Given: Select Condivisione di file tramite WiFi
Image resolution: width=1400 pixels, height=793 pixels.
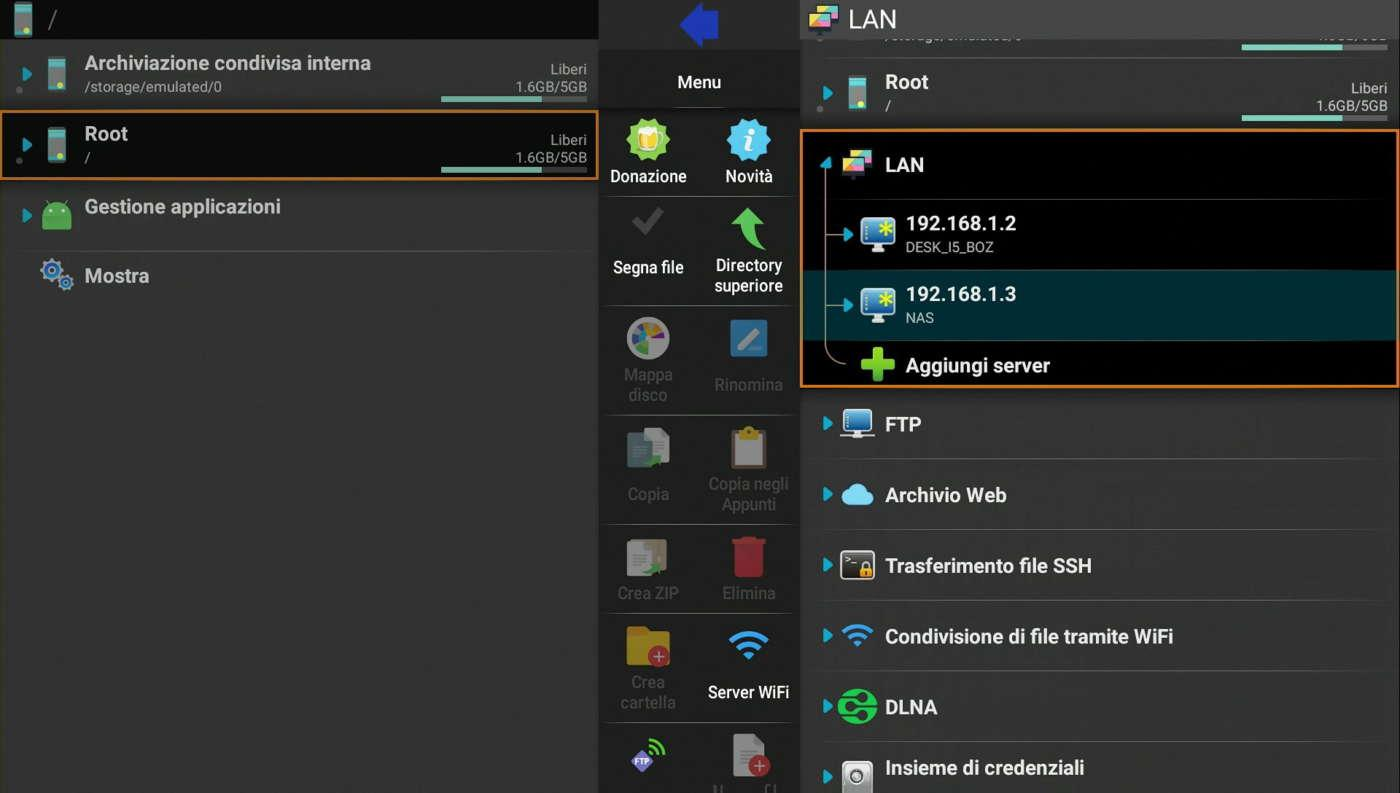Looking at the screenshot, I should 1099,636.
